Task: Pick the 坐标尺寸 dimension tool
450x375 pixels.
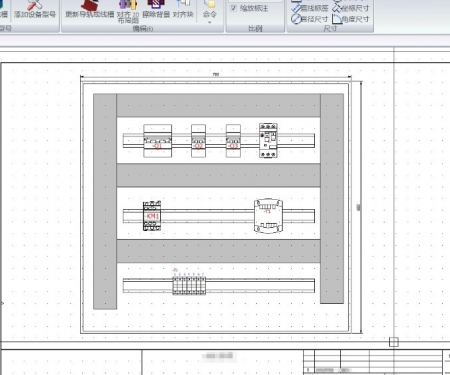Action: pos(351,8)
